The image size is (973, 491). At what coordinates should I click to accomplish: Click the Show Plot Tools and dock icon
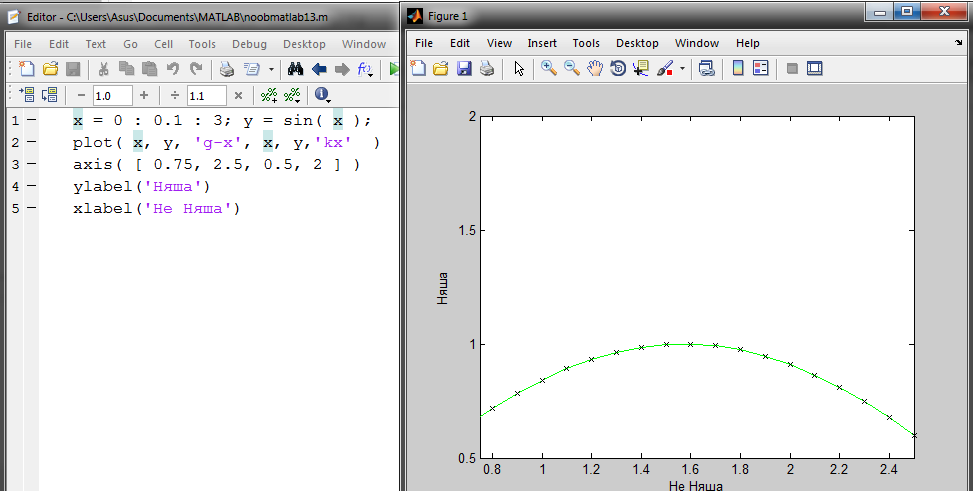tap(815, 68)
